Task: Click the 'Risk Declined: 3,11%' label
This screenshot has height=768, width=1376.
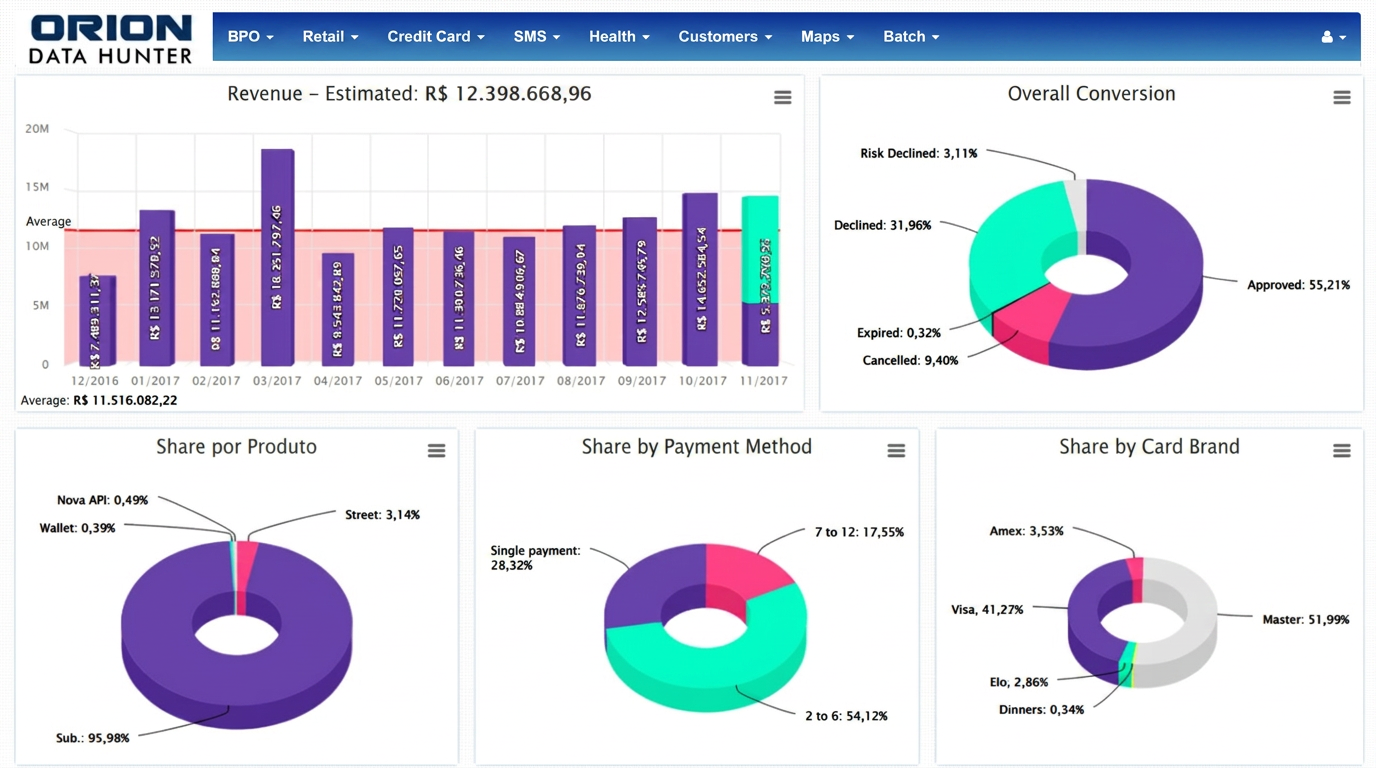Action: (x=918, y=153)
